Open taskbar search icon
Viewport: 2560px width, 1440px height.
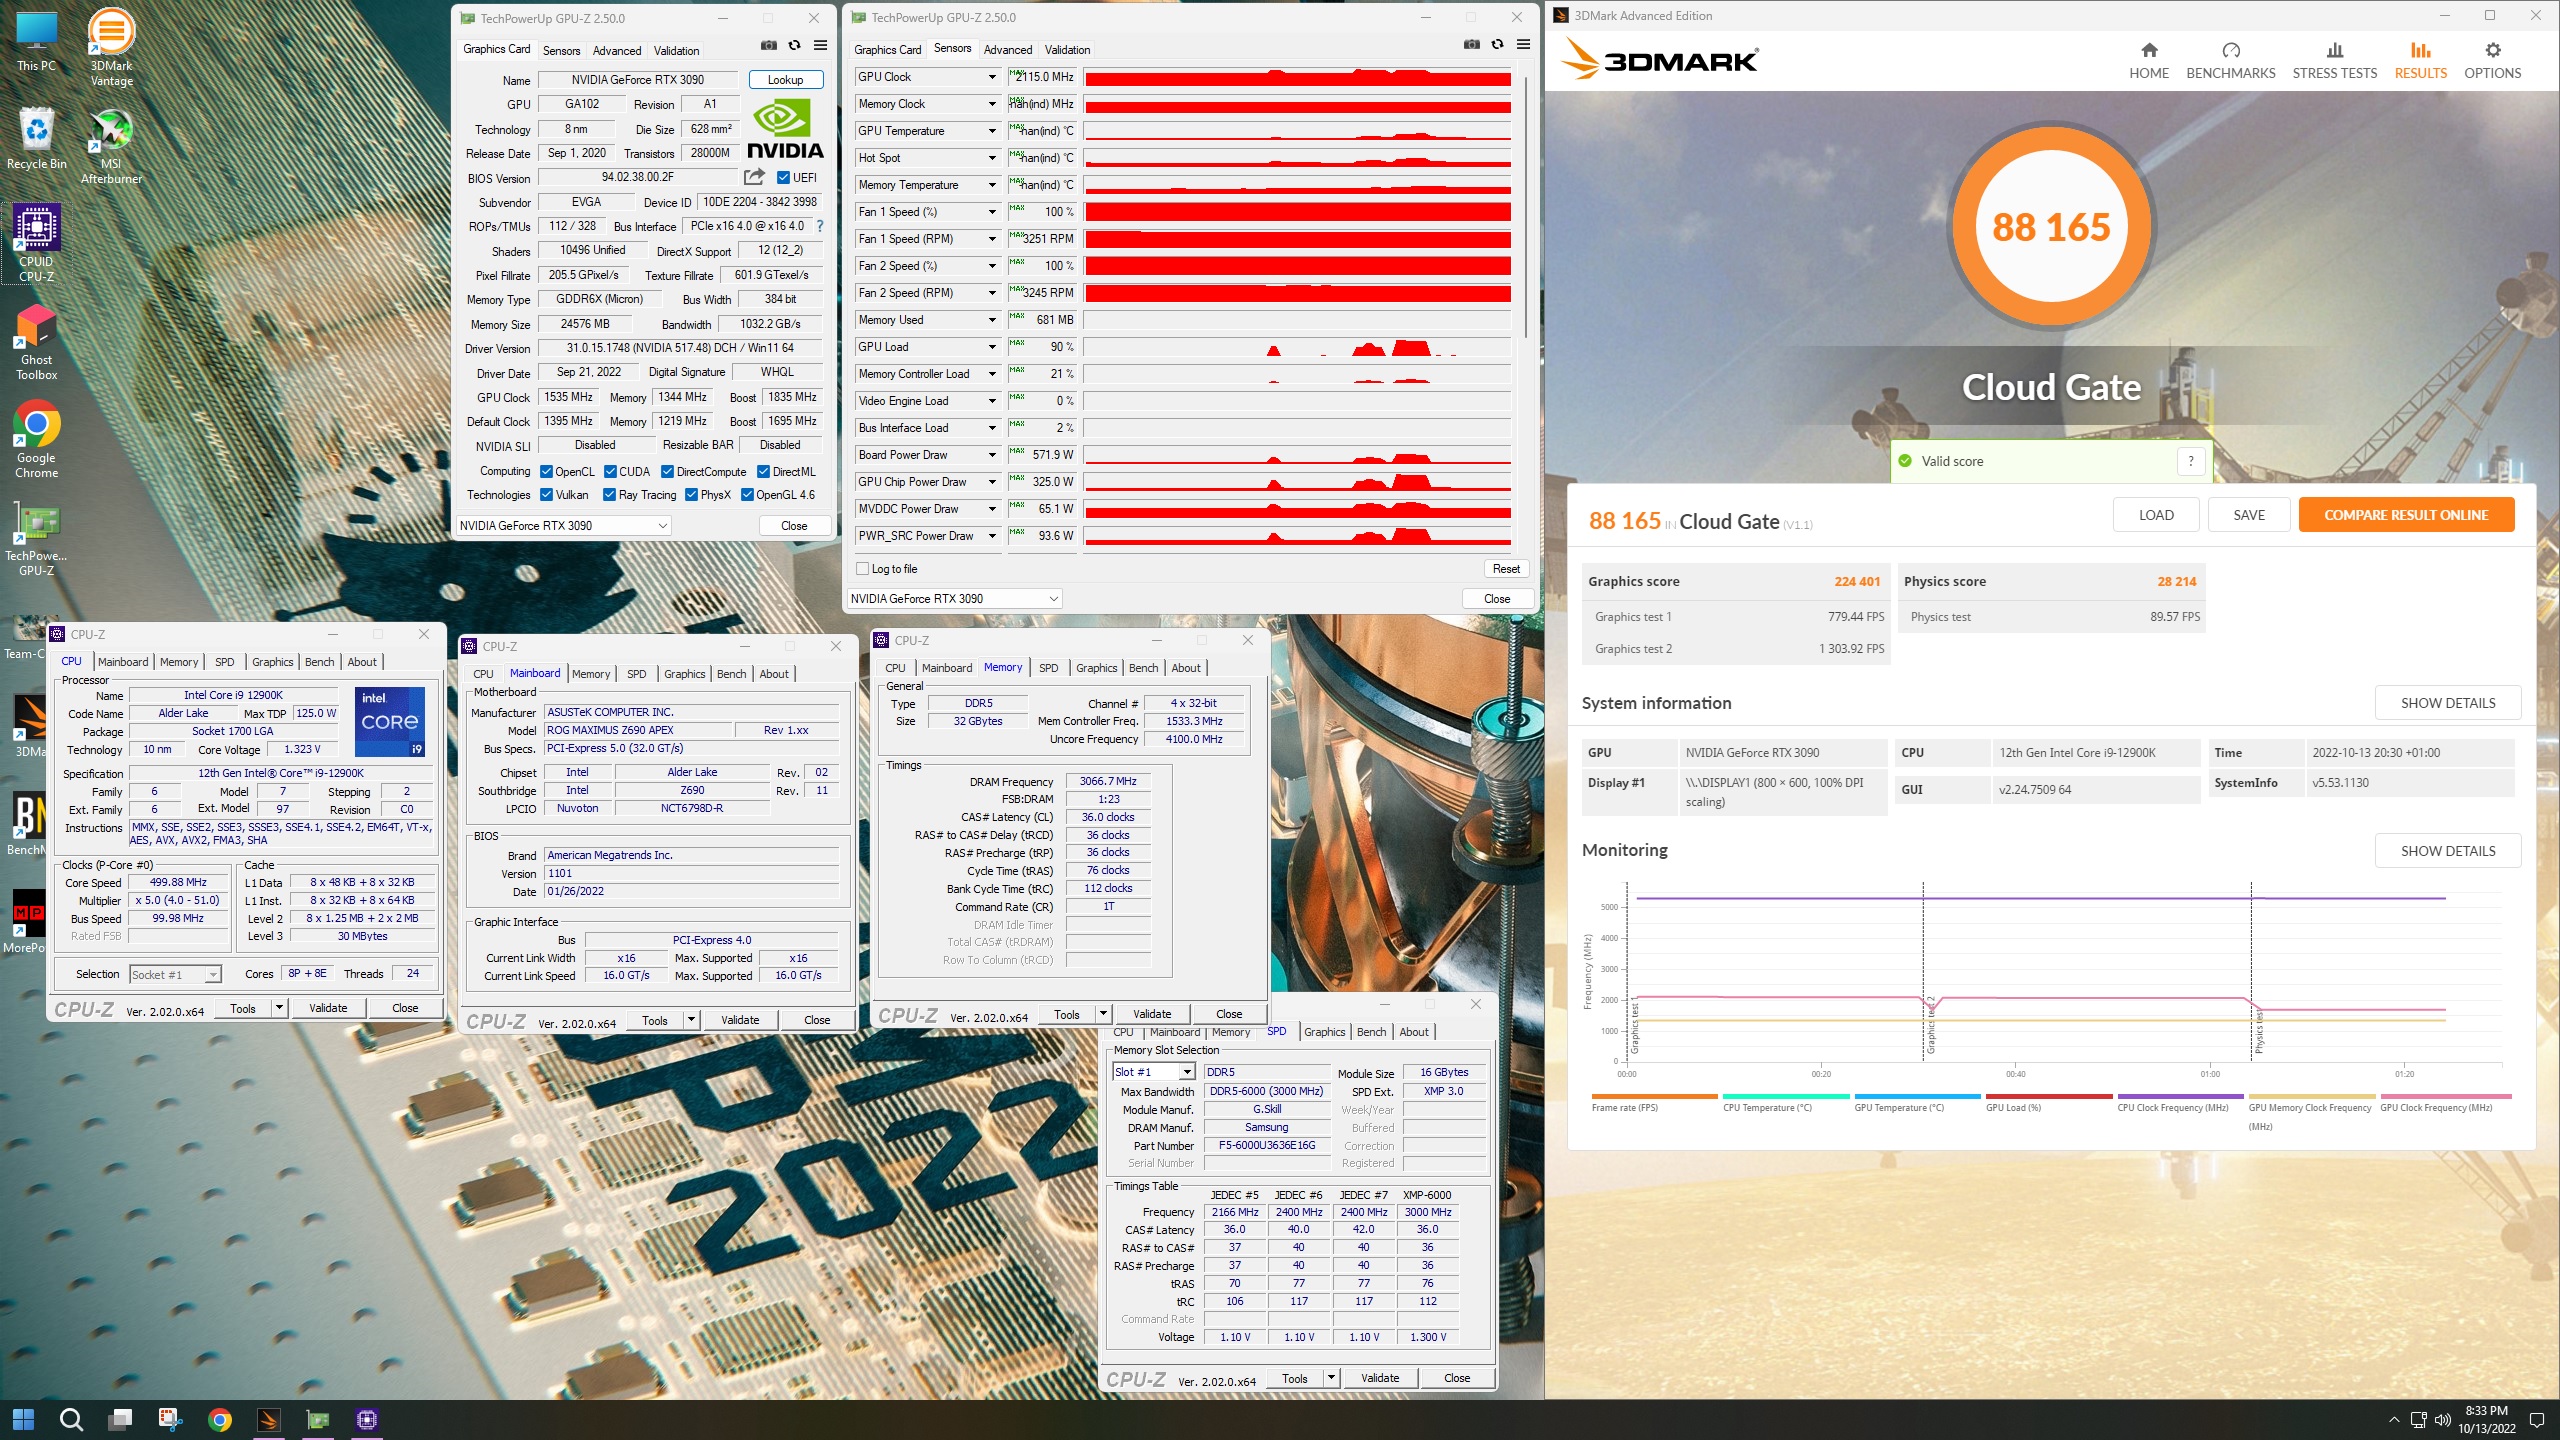[71, 1419]
